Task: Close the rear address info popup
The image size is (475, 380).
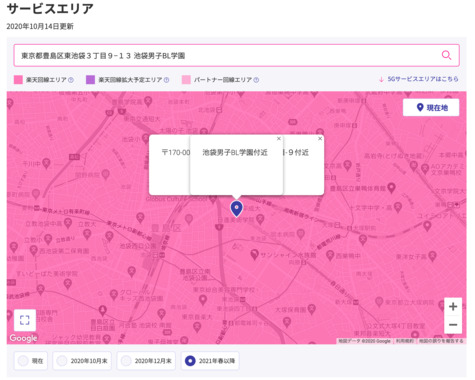Action: click(x=320, y=138)
